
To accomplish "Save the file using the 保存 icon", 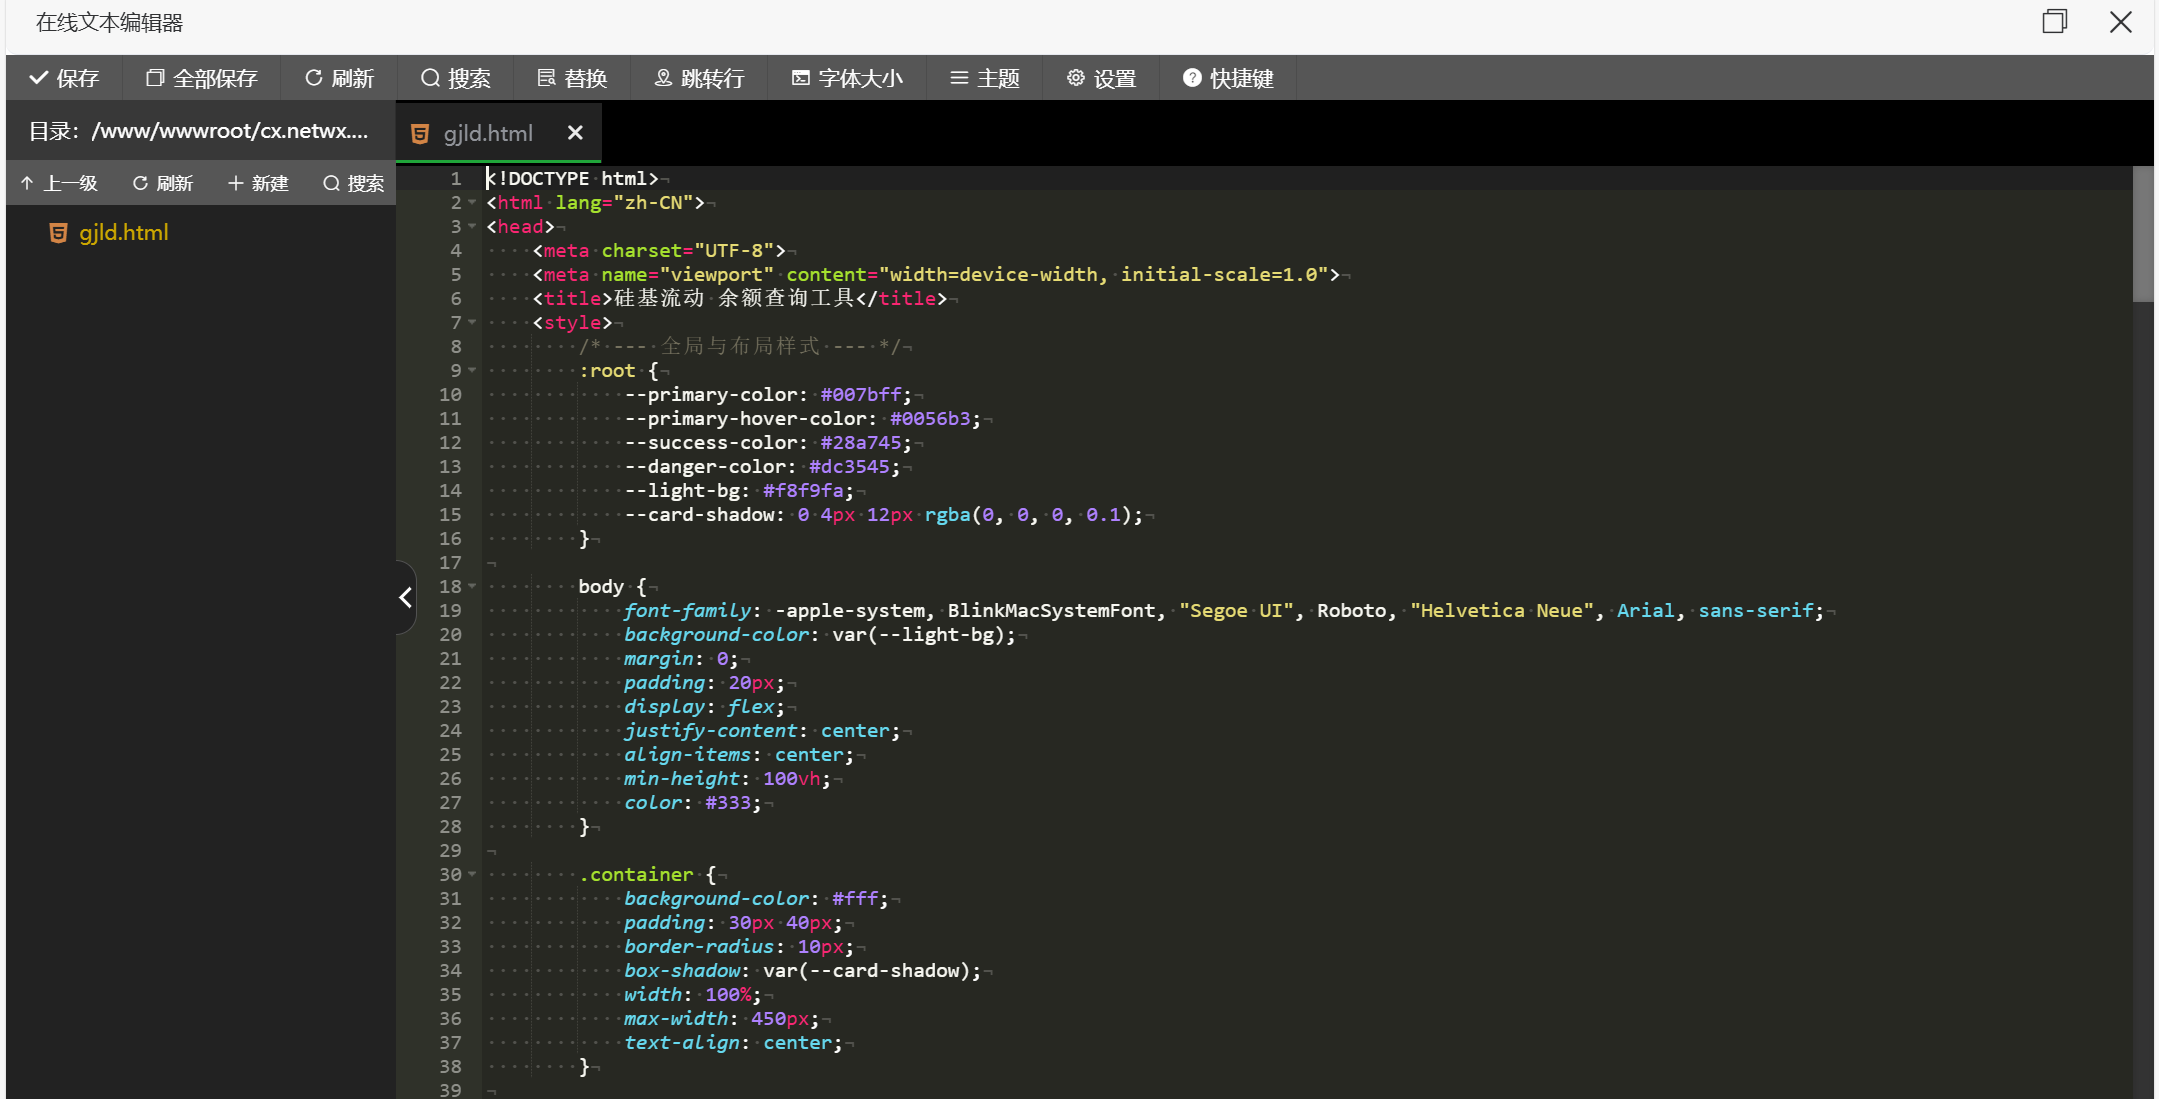I will point(38,78).
